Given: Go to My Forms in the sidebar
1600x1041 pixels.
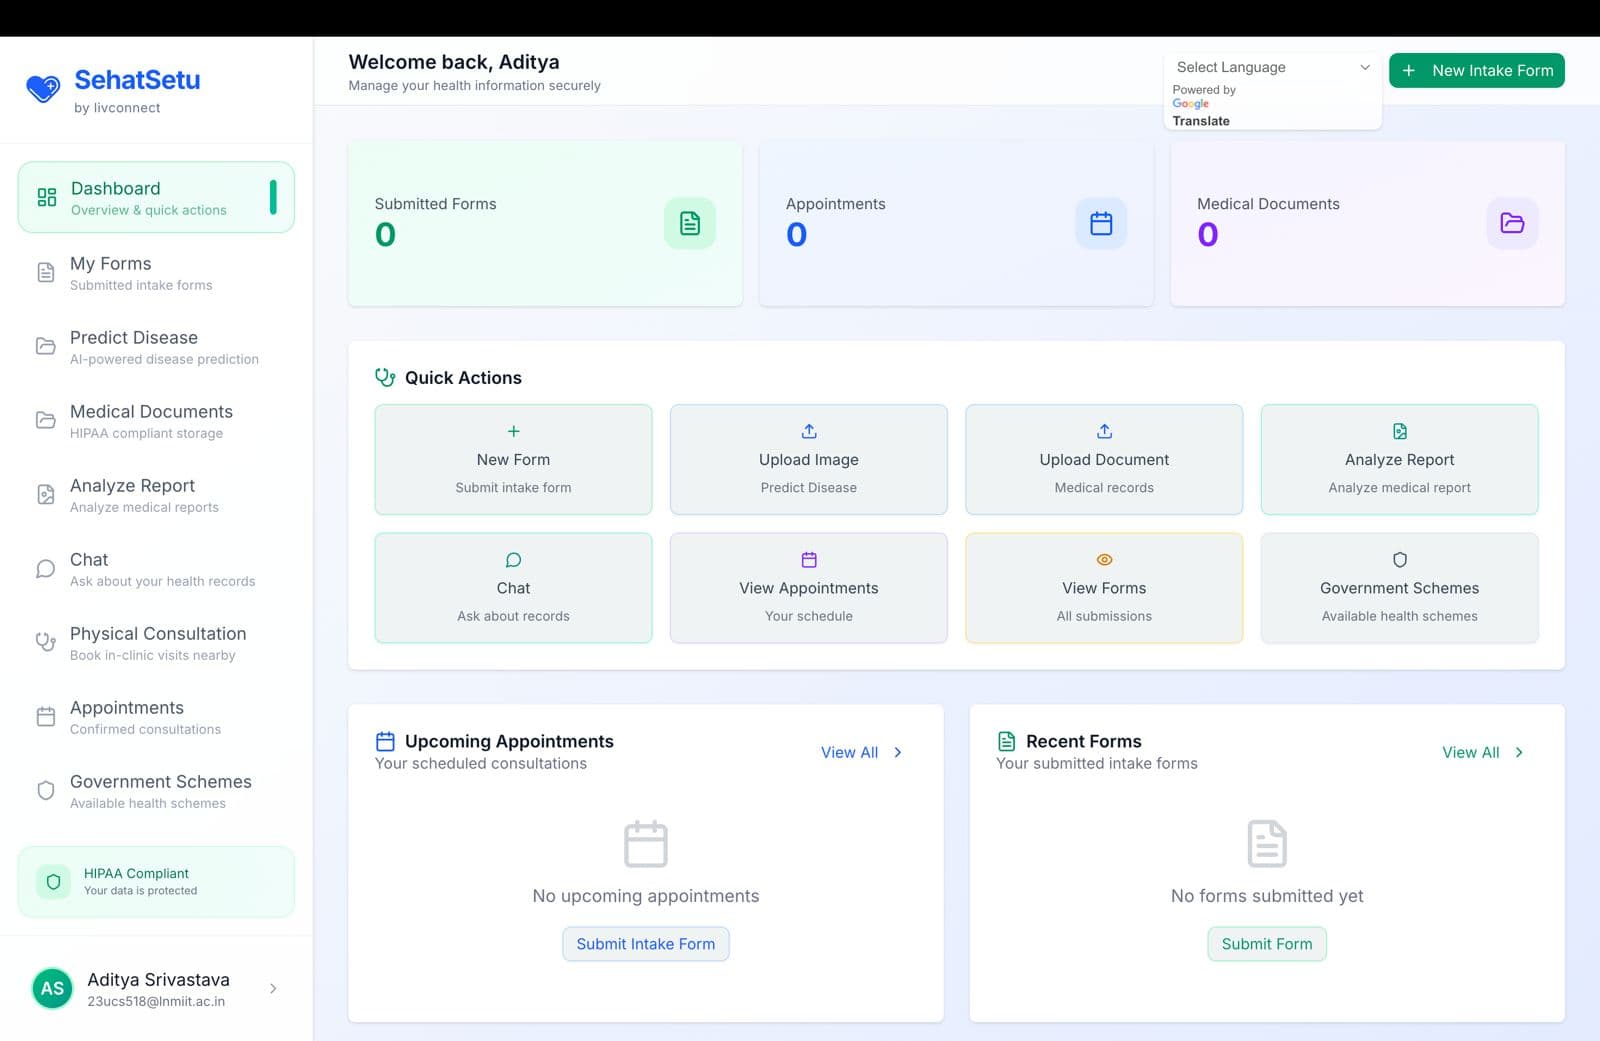Looking at the screenshot, I should click(x=156, y=272).
